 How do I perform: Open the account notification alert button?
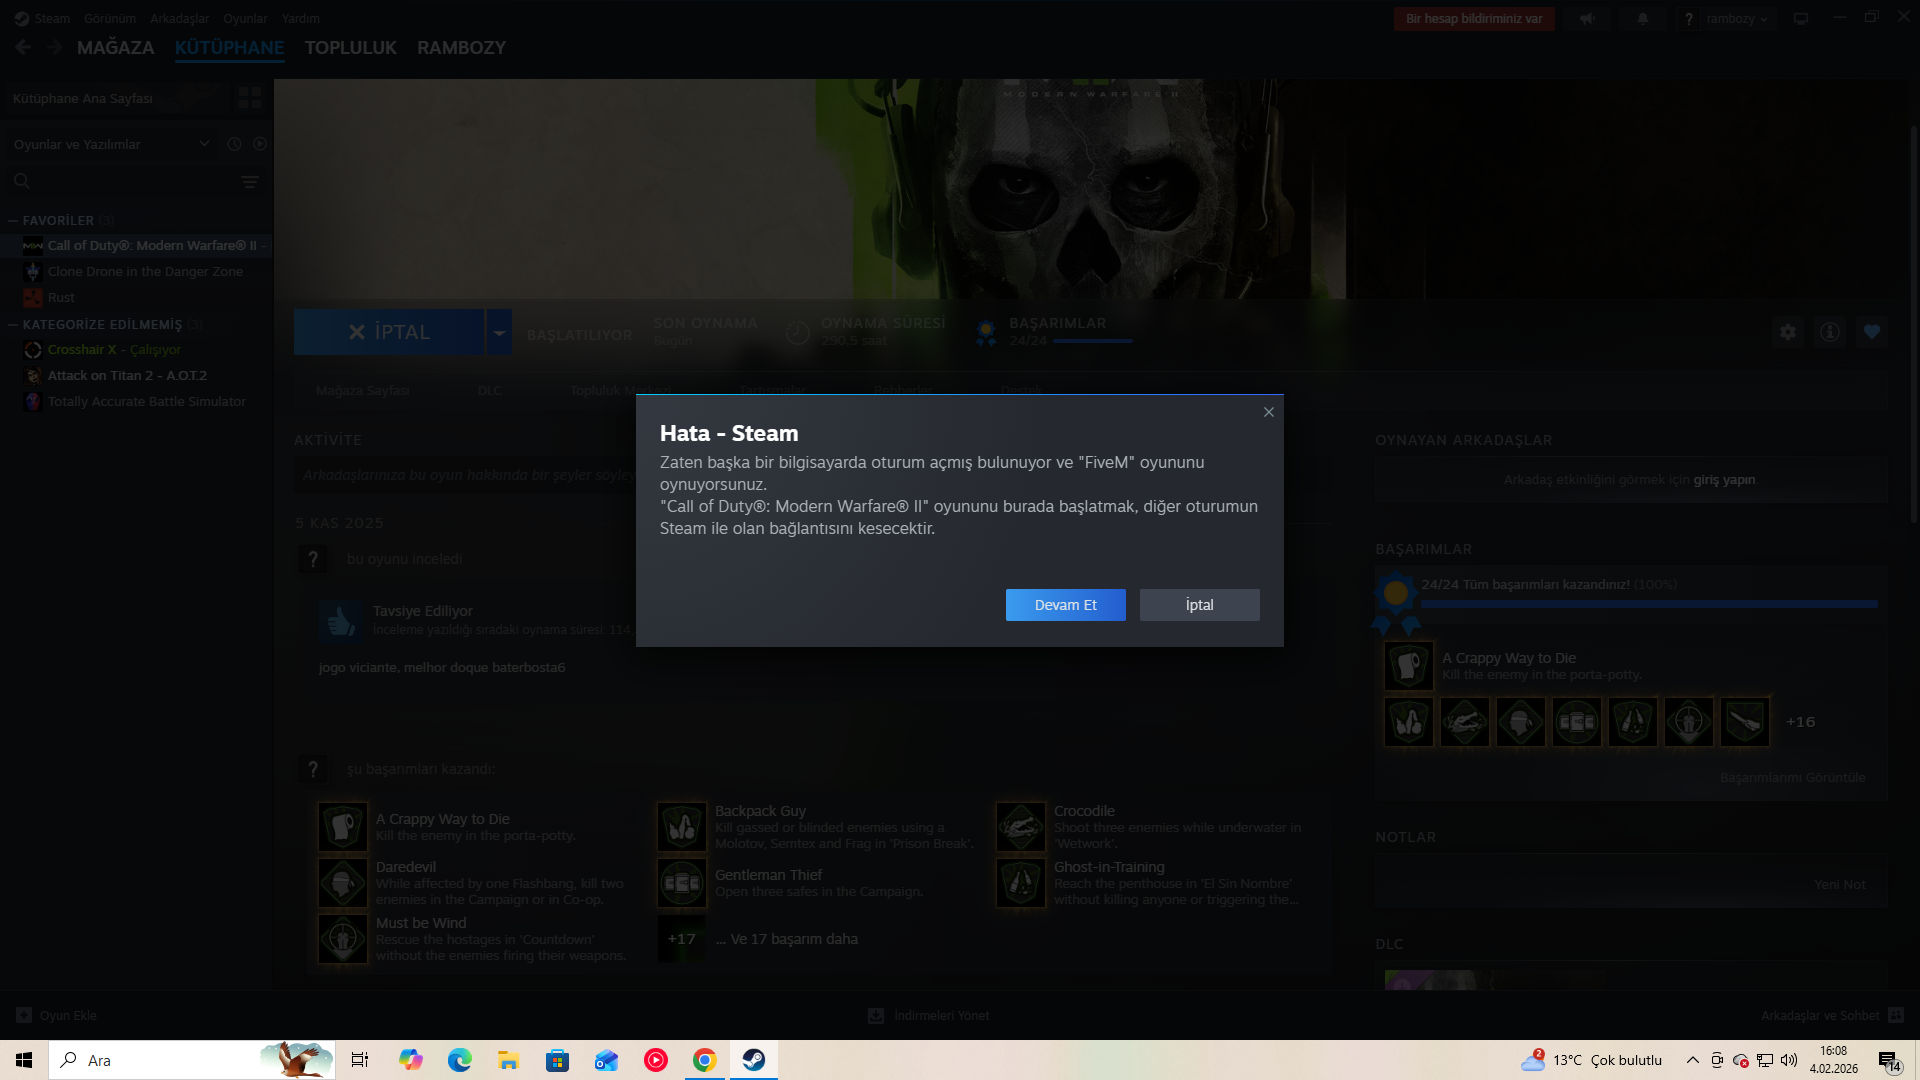click(1474, 19)
